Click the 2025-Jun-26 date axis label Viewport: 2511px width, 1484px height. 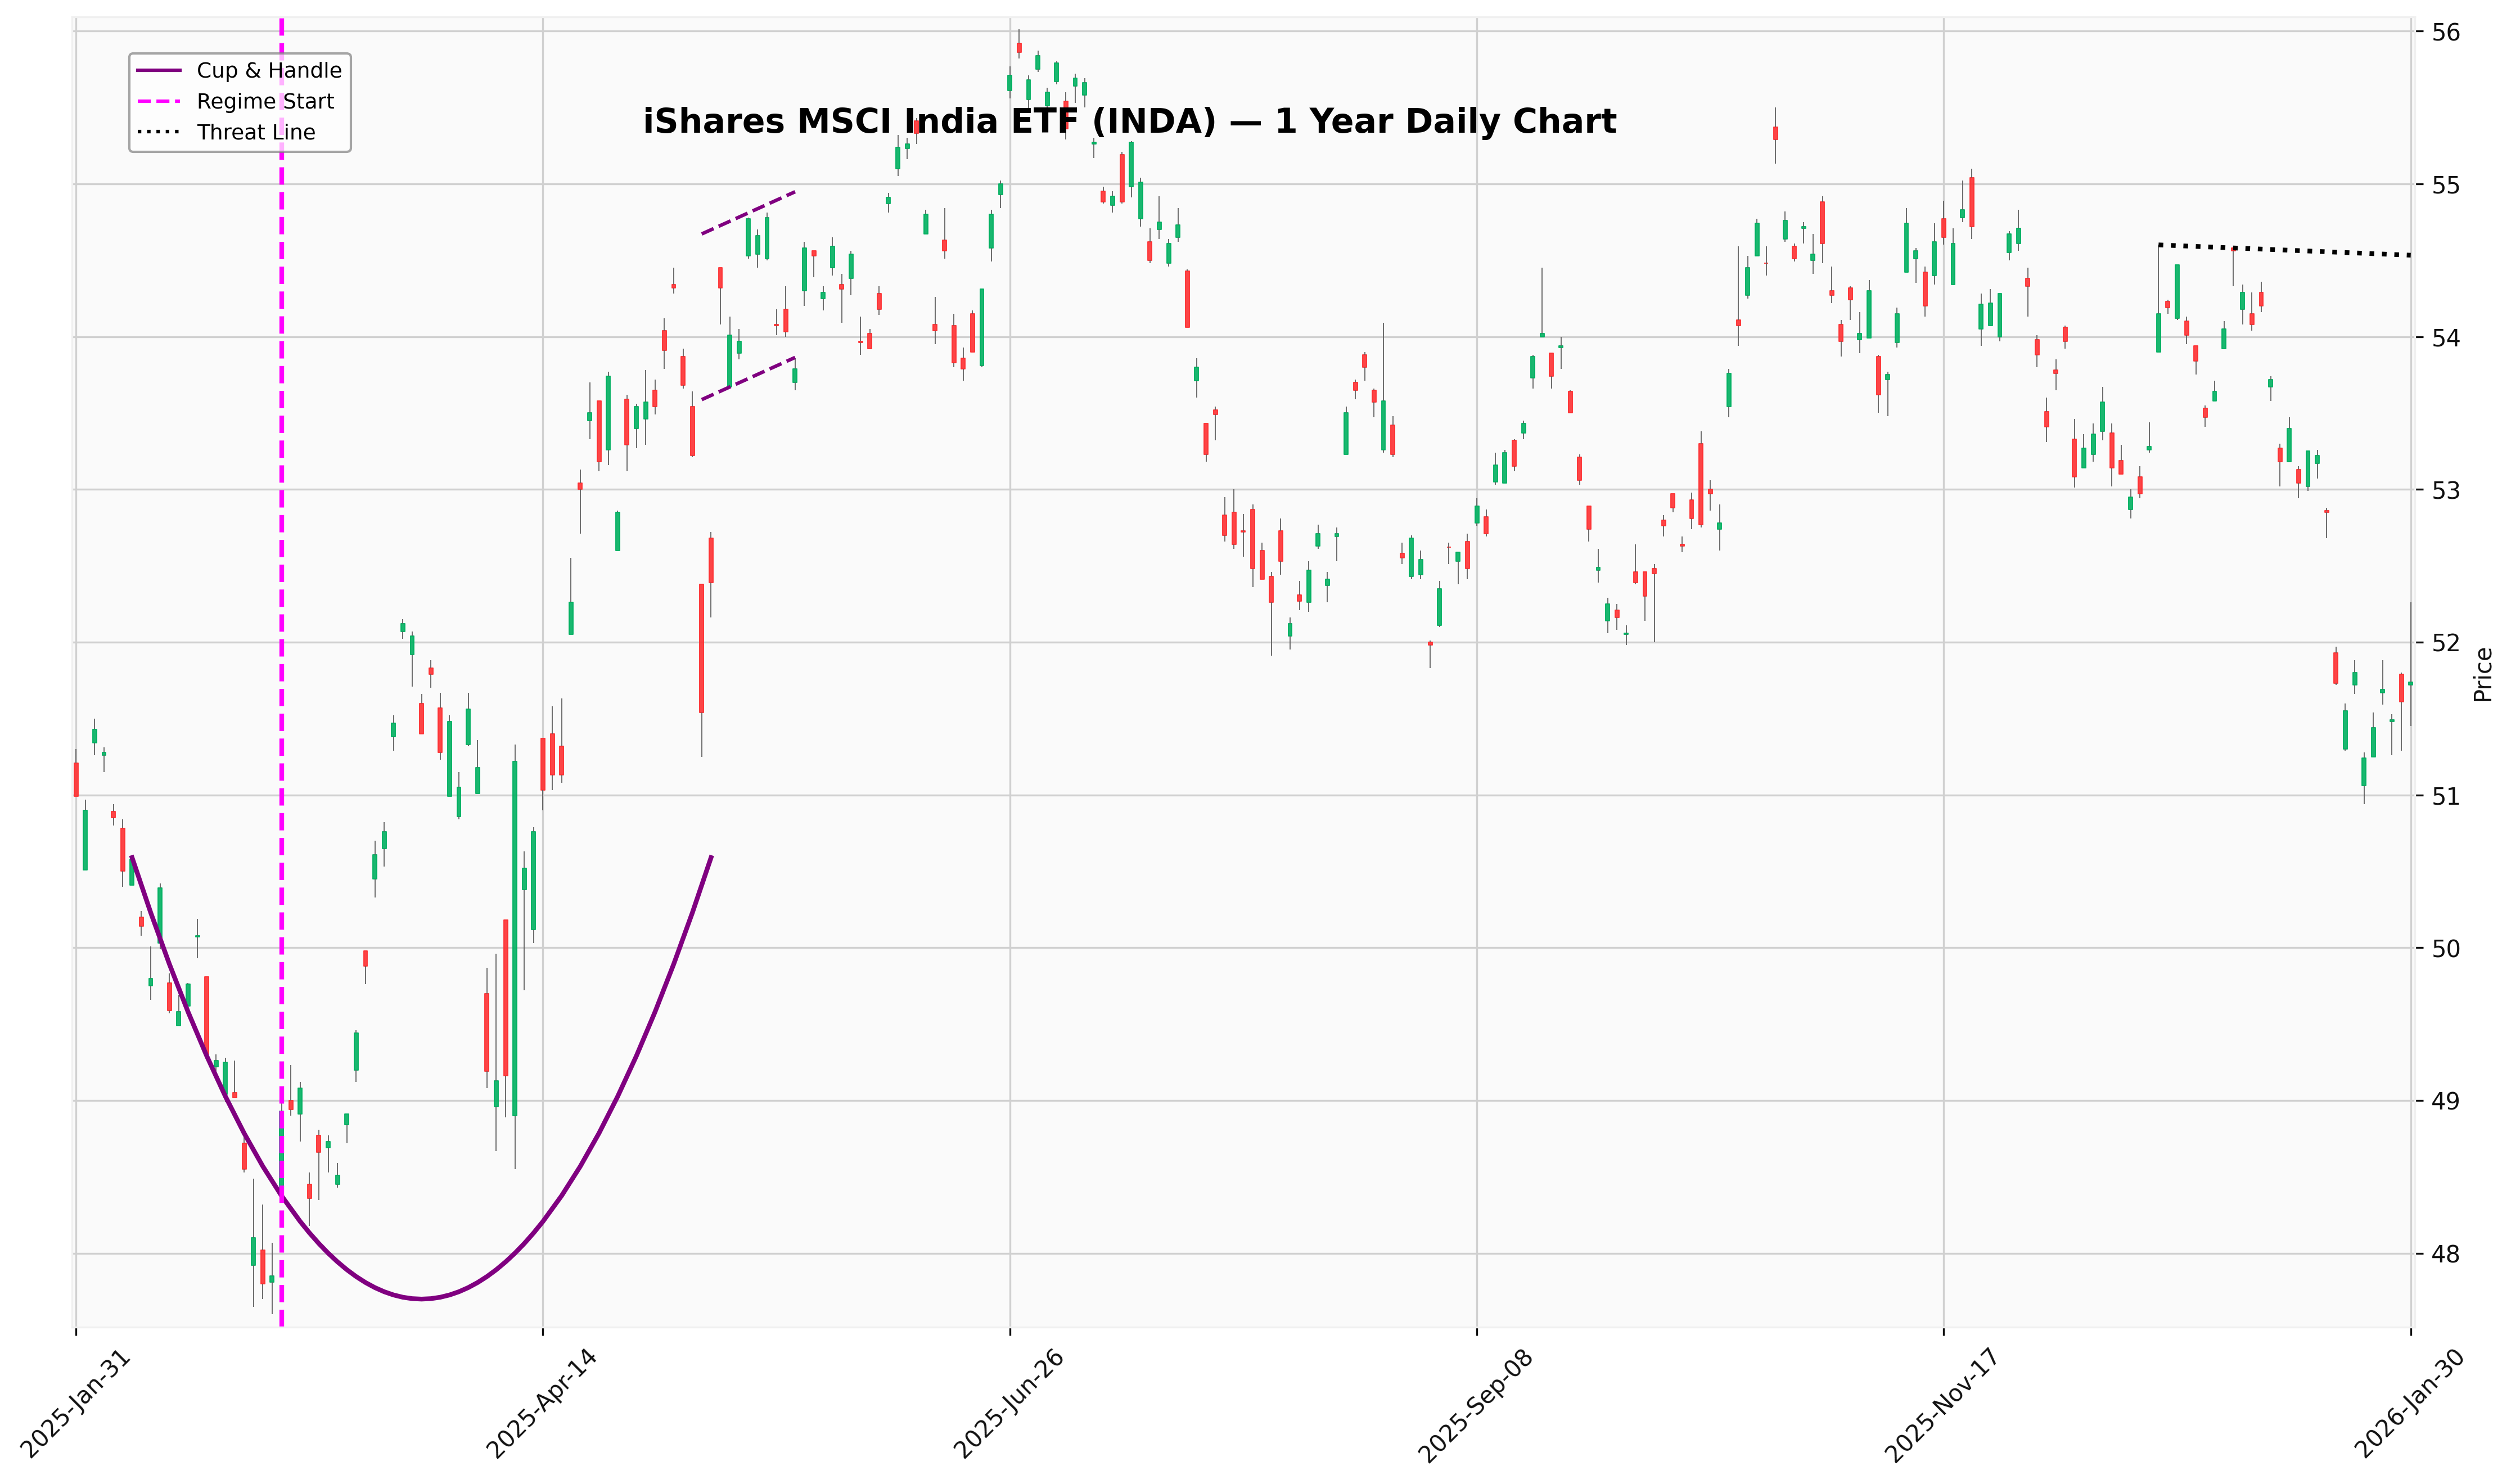coord(1008,1404)
